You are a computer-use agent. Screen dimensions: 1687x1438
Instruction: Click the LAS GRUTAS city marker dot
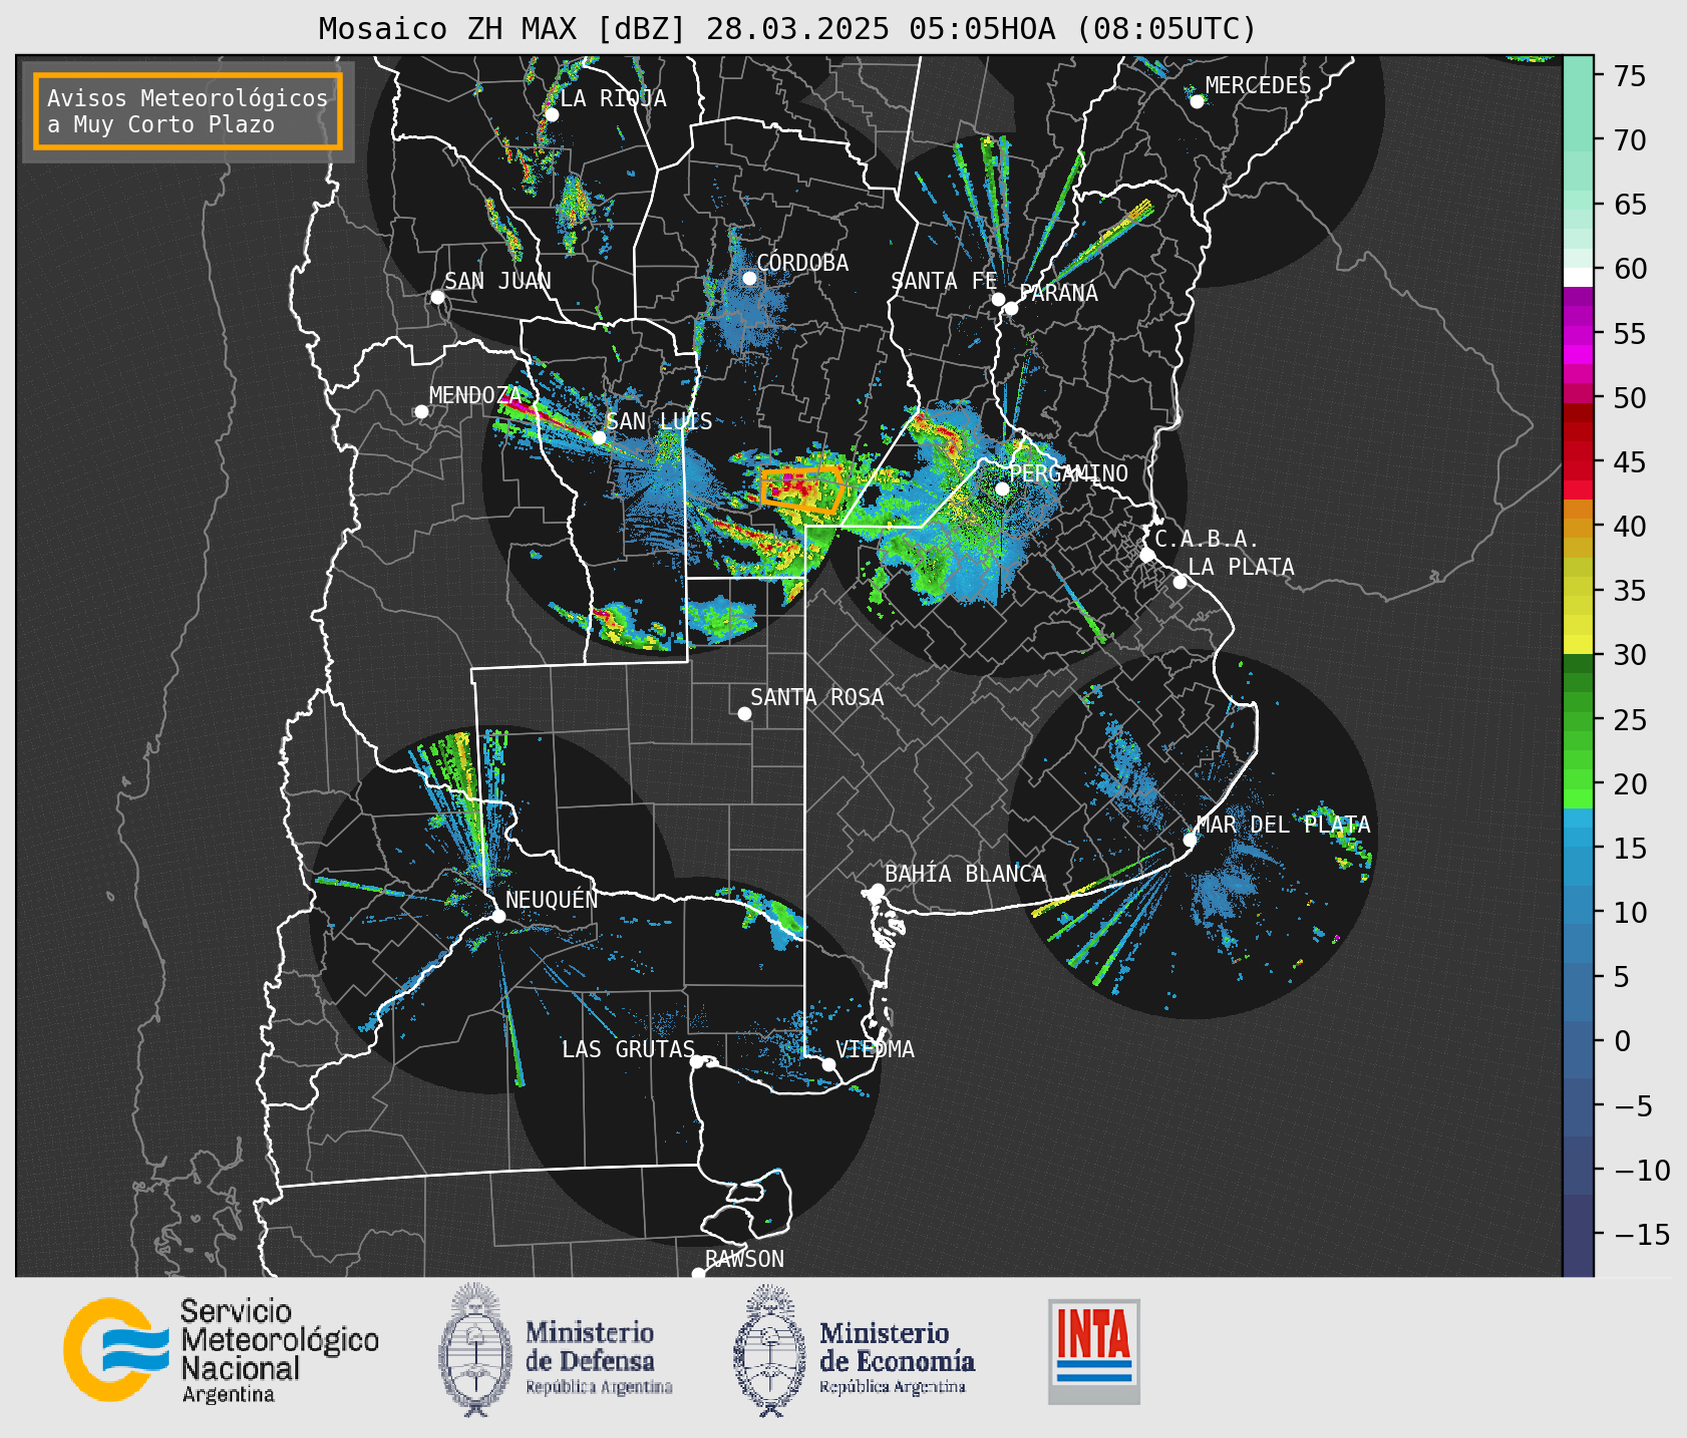(697, 1061)
